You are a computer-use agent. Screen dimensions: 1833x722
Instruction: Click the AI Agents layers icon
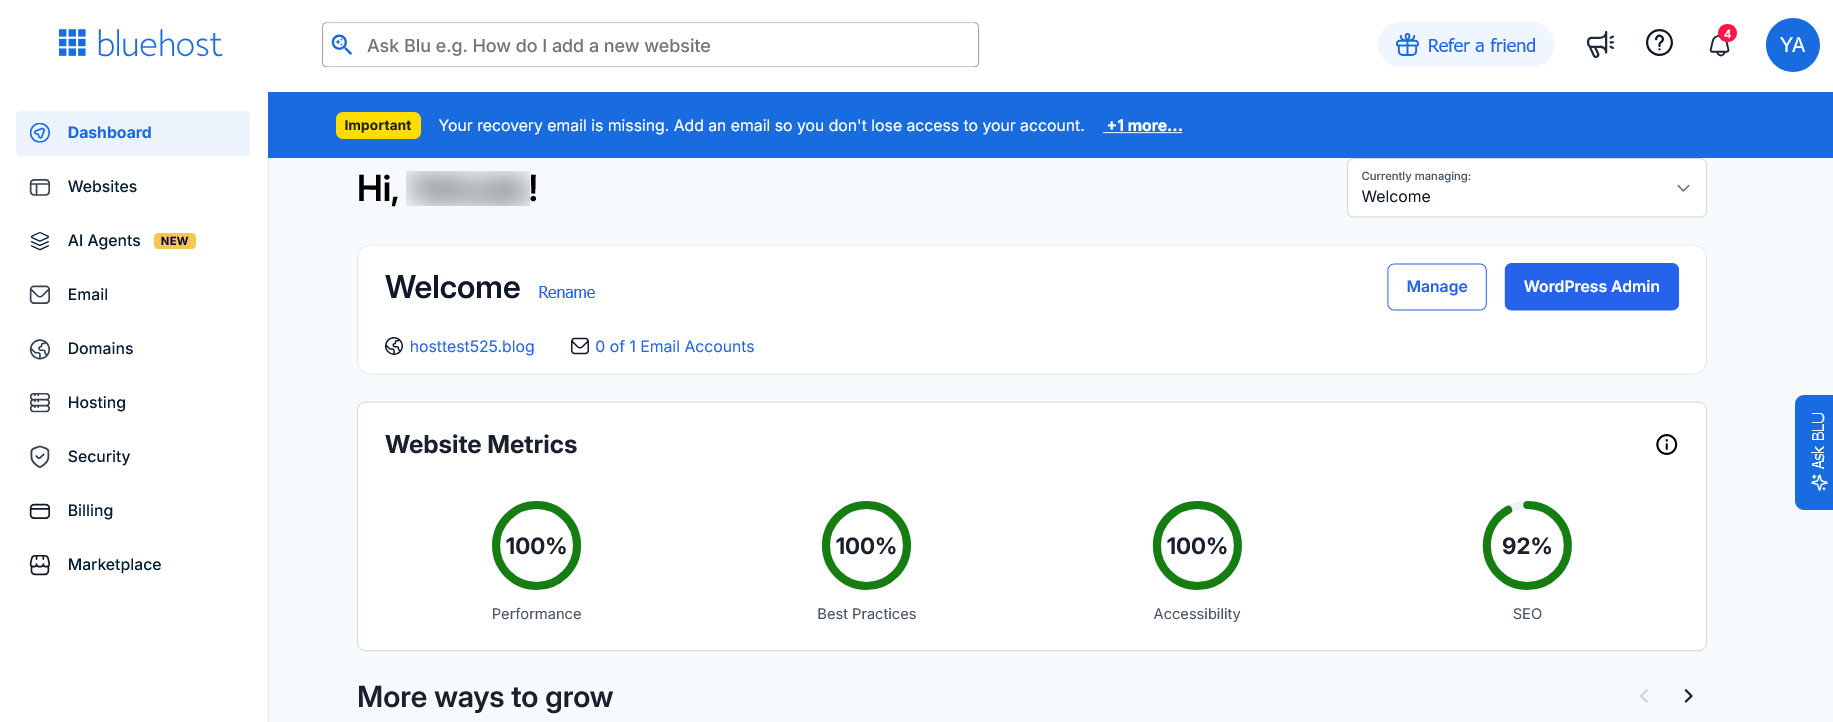(x=40, y=241)
